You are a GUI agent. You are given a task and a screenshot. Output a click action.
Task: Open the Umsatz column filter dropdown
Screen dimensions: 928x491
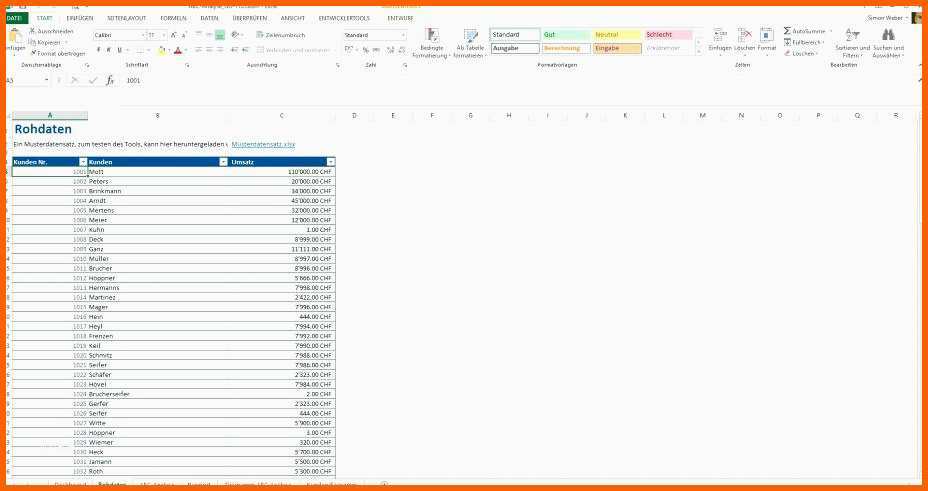point(330,162)
